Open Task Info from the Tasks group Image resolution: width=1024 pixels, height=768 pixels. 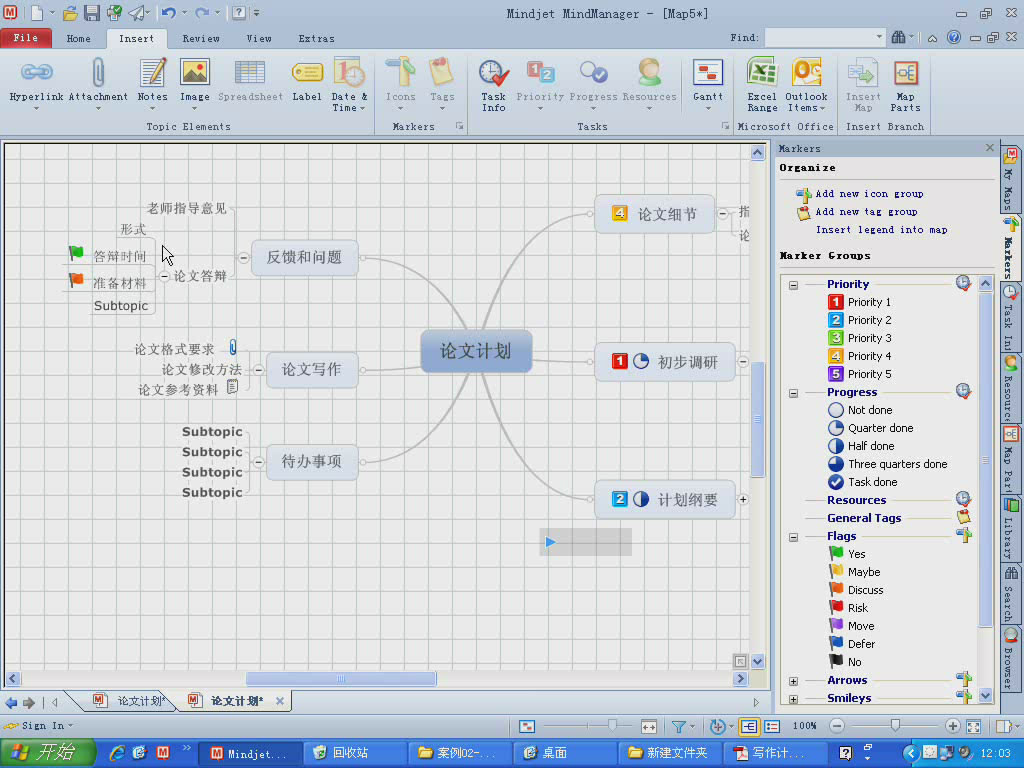coord(494,85)
